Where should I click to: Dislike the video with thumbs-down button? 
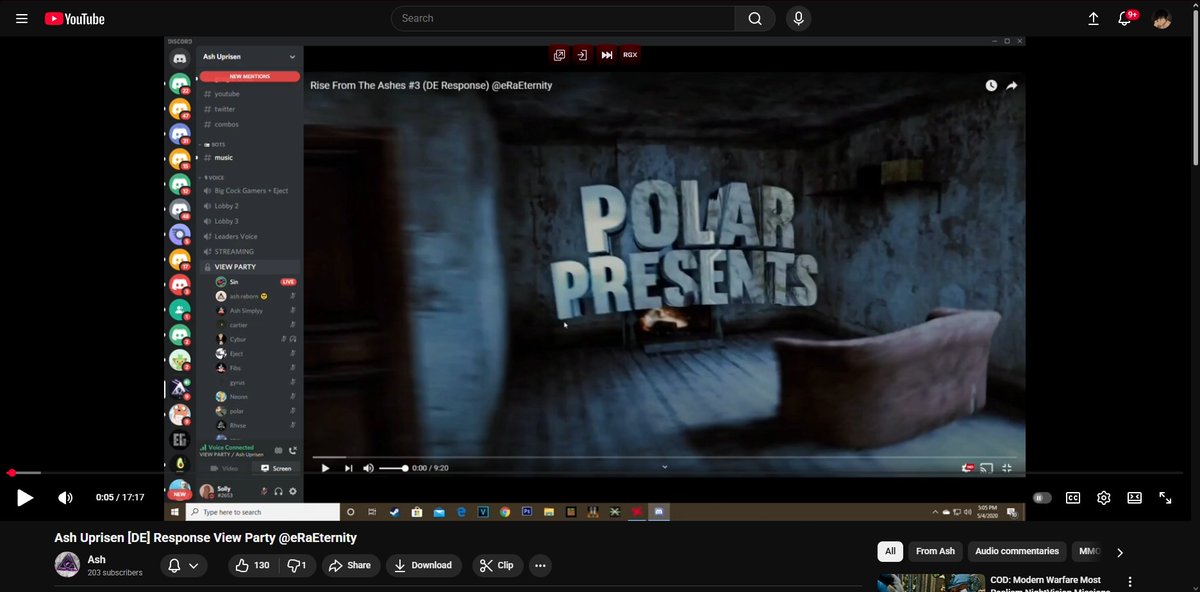(x=297, y=565)
